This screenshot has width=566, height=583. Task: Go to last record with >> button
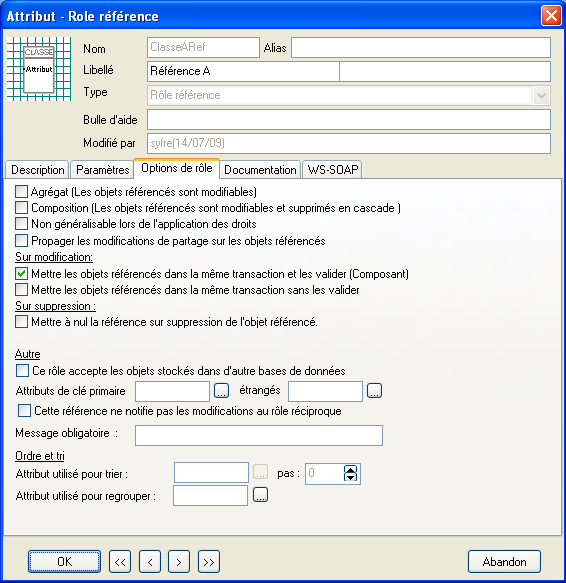(209, 561)
